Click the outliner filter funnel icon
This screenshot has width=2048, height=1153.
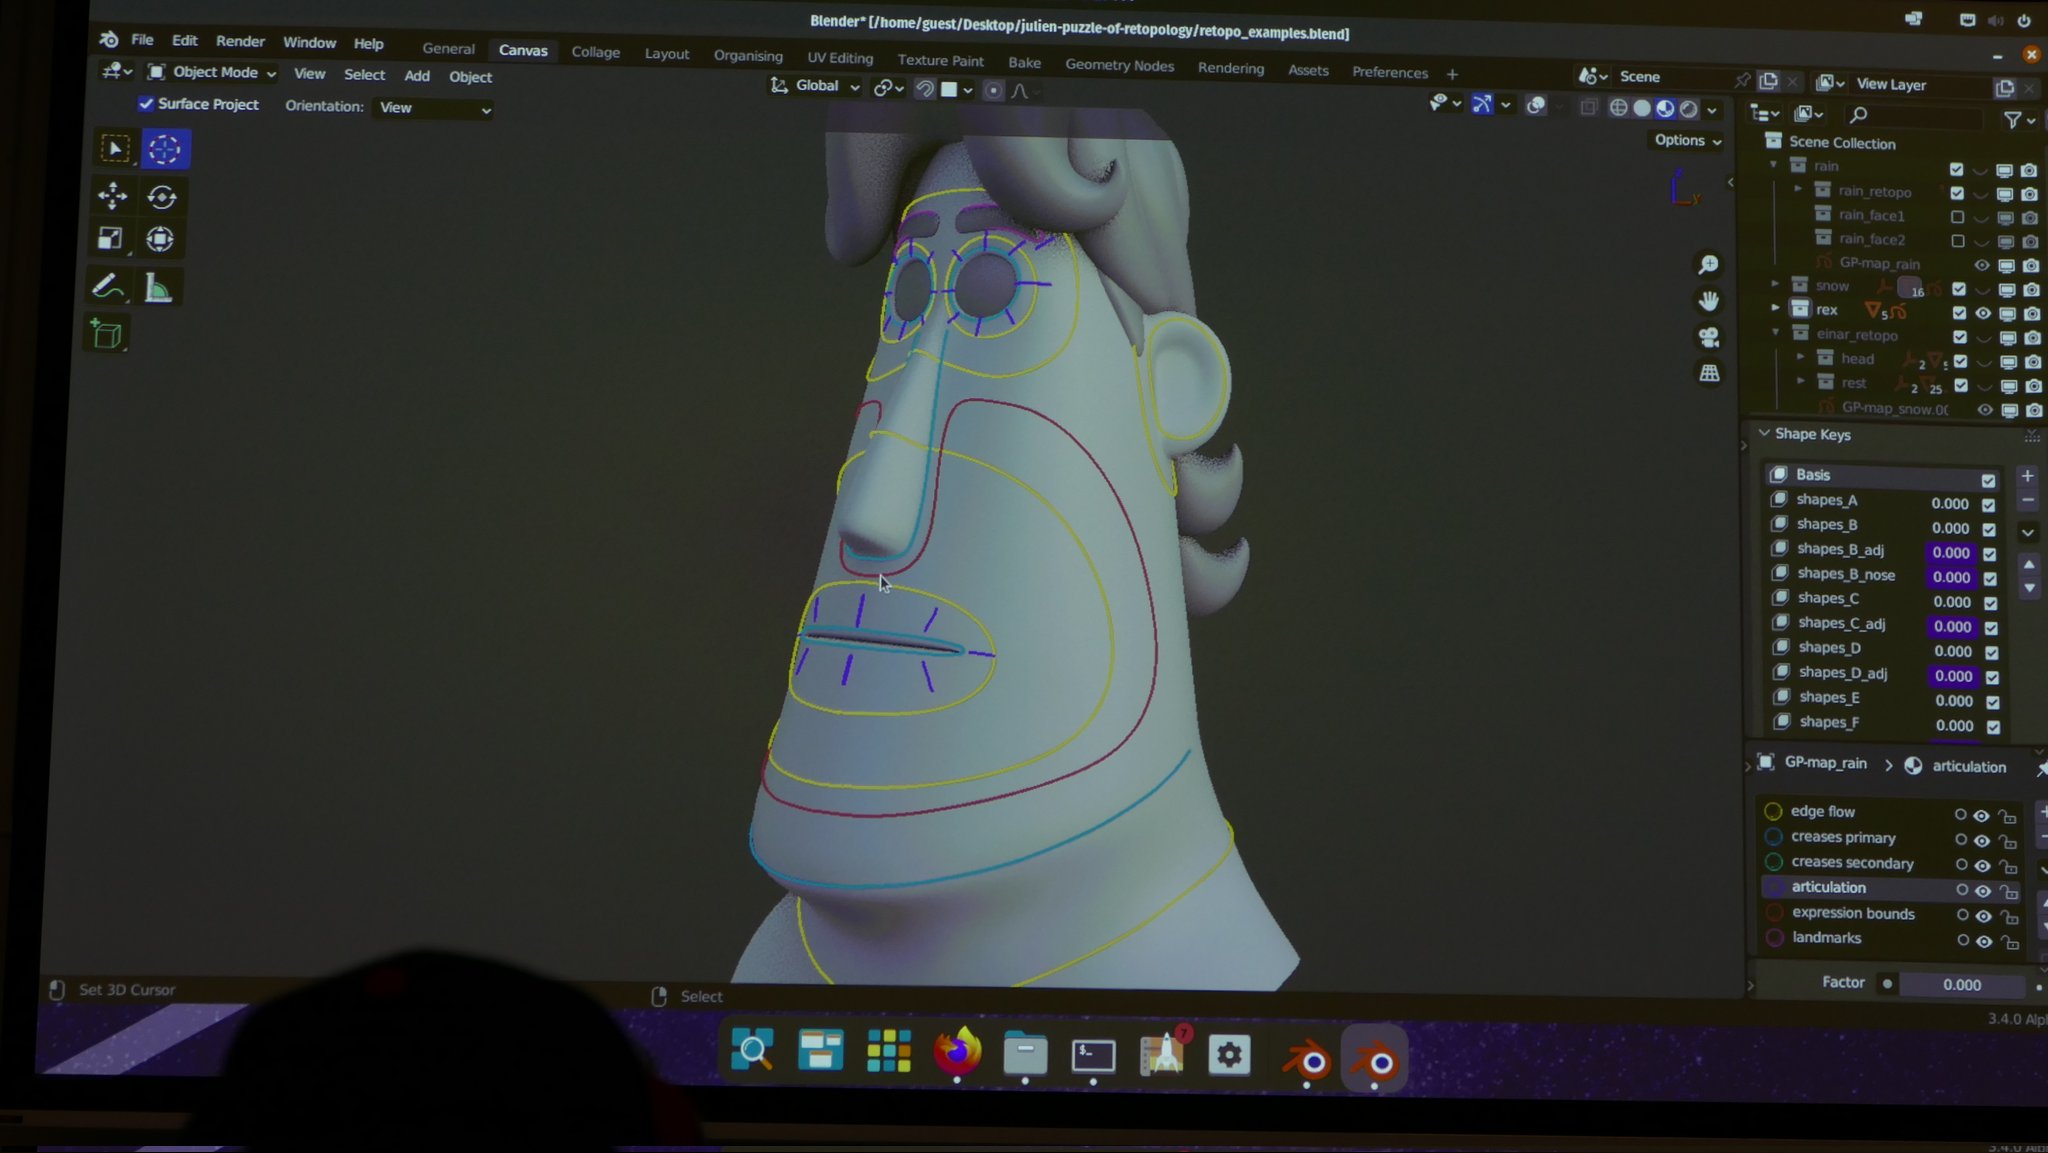coord(2013,119)
